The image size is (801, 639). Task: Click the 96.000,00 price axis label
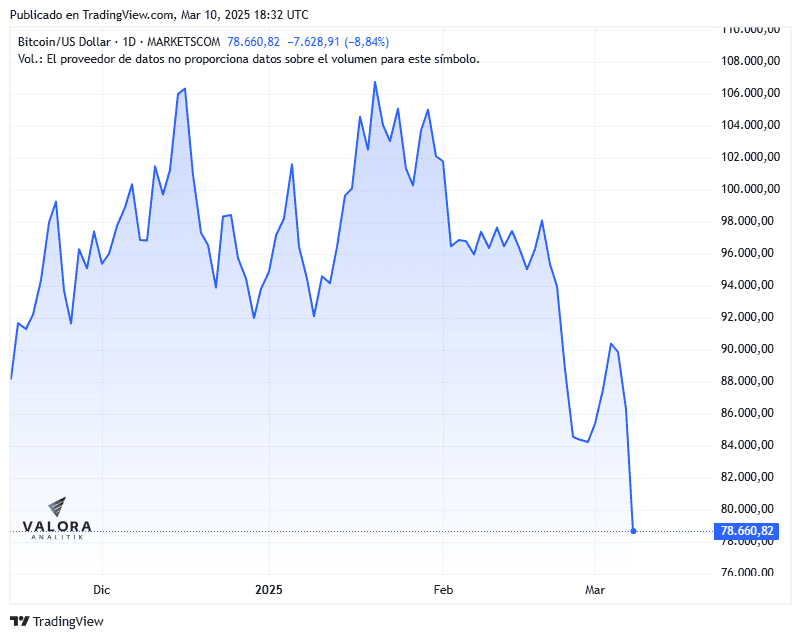click(747, 253)
